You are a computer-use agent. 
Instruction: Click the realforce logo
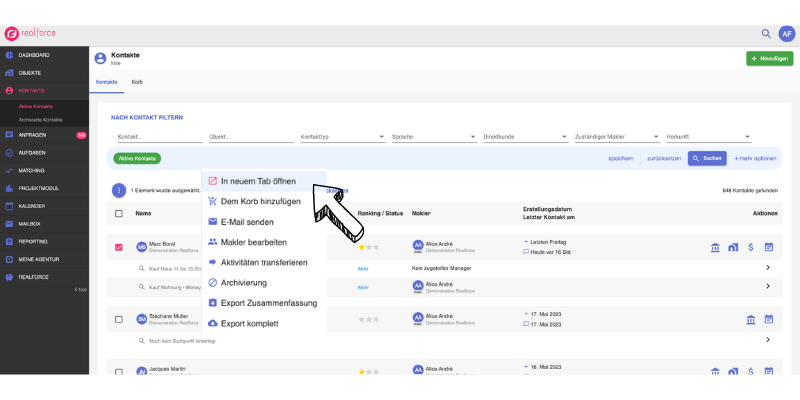(30, 34)
